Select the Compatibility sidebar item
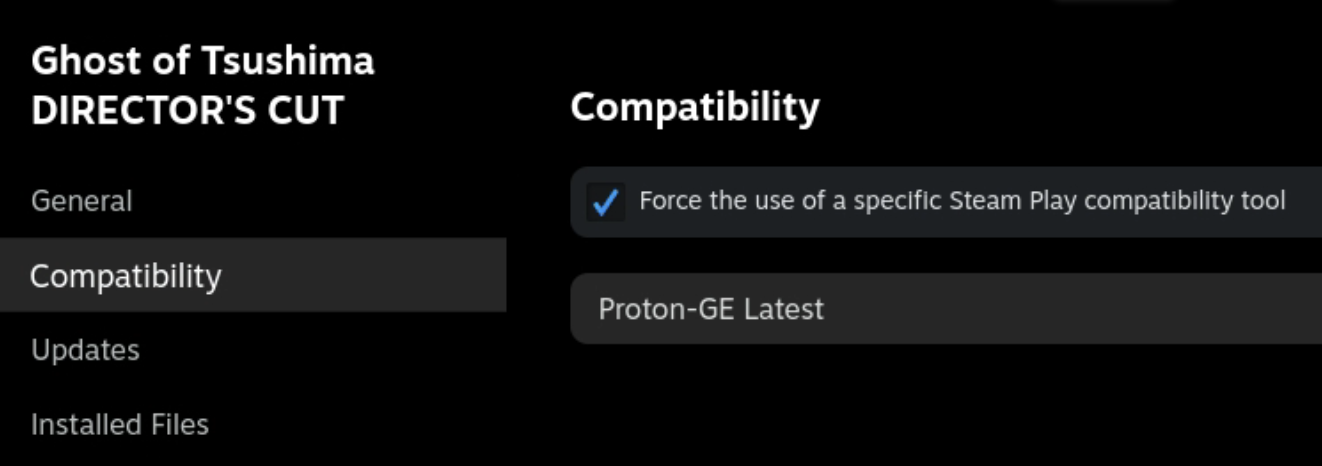The width and height of the screenshot is (1322, 466). coord(126,275)
